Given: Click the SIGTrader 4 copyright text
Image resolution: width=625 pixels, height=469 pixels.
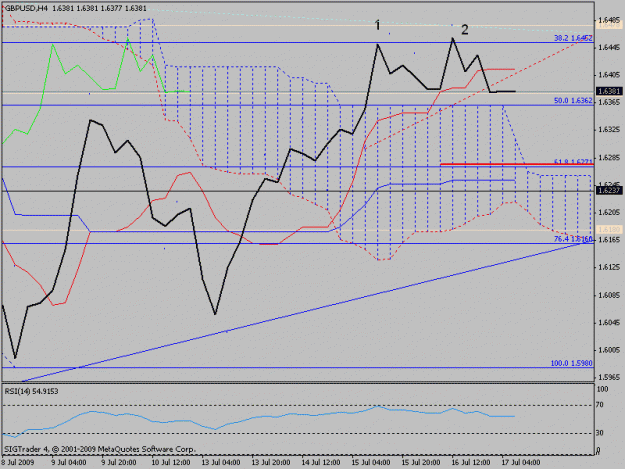Looking at the screenshot, I should [100, 449].
